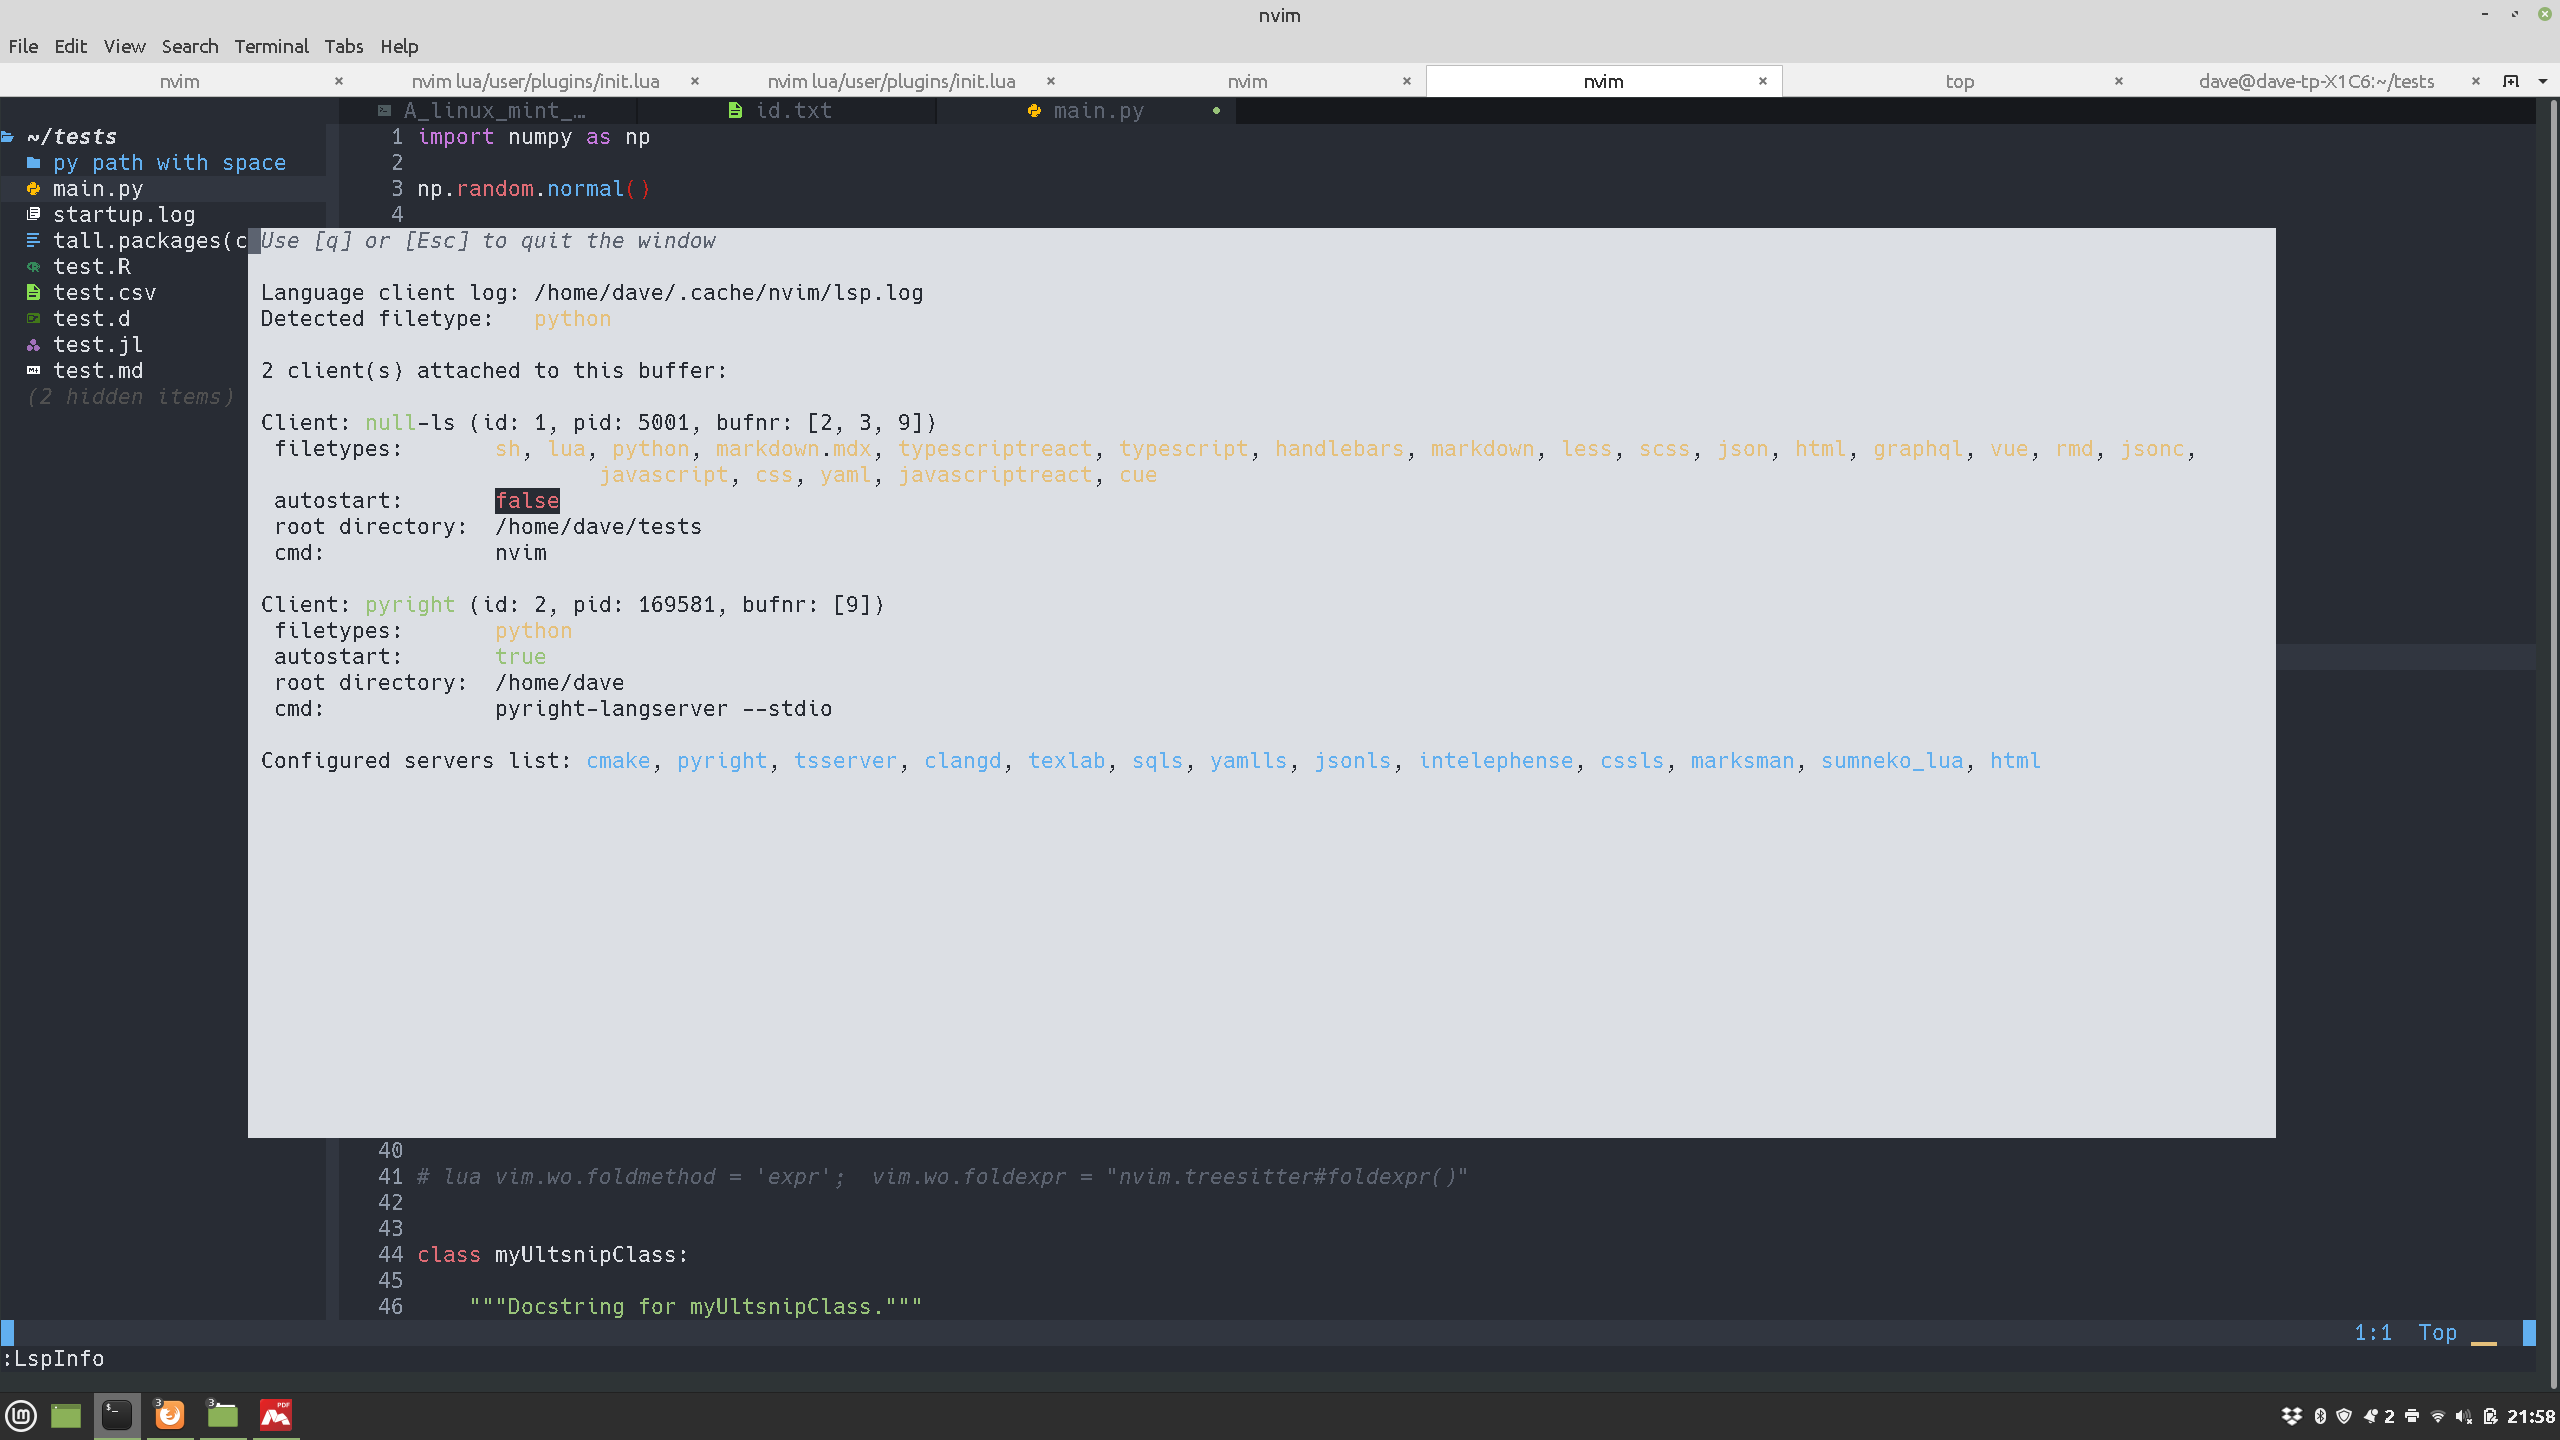This screenshot has width=2560, height=1440.
Task: Click the new terminal tab button icon
Action: (2511, 81)
